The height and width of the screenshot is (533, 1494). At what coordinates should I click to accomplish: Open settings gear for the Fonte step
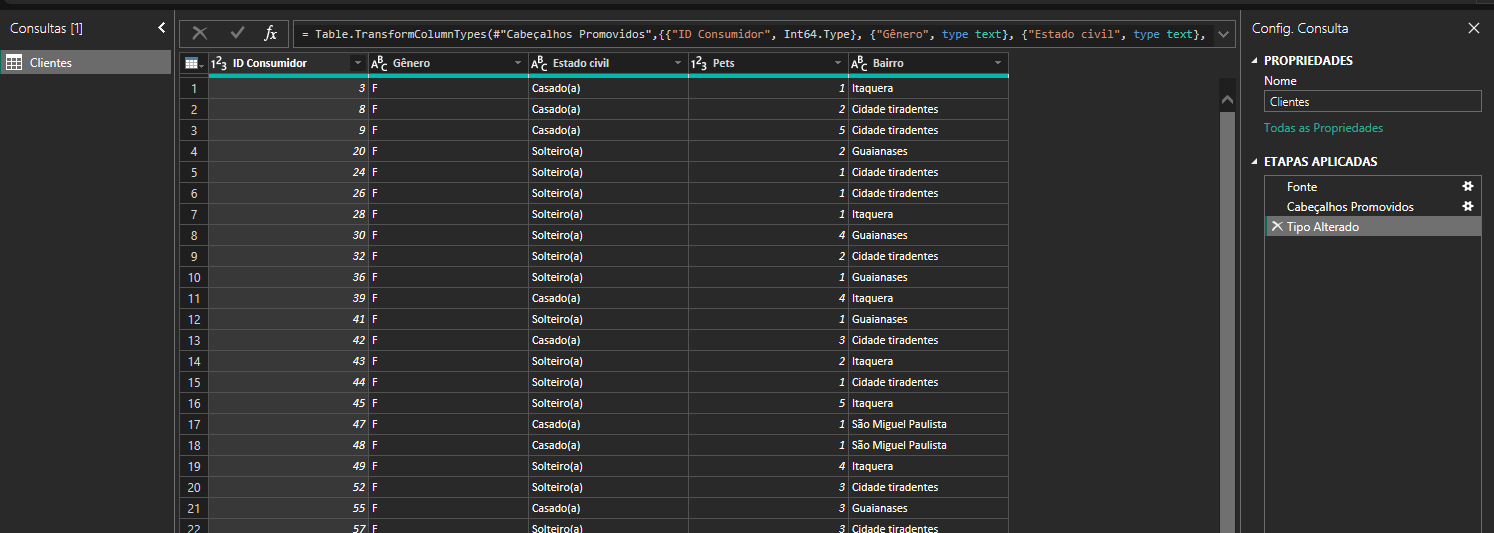click(1468, 187)
